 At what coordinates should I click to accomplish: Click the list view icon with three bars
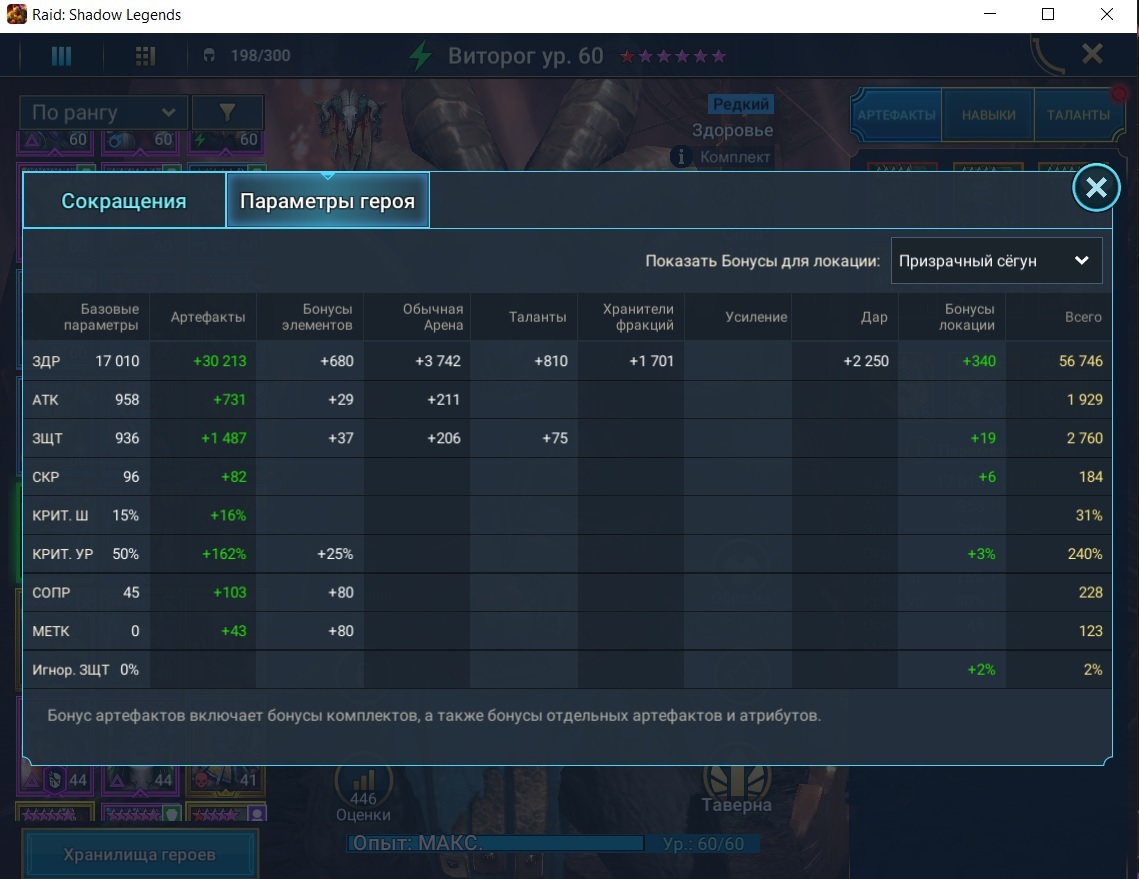coord(62,56)
